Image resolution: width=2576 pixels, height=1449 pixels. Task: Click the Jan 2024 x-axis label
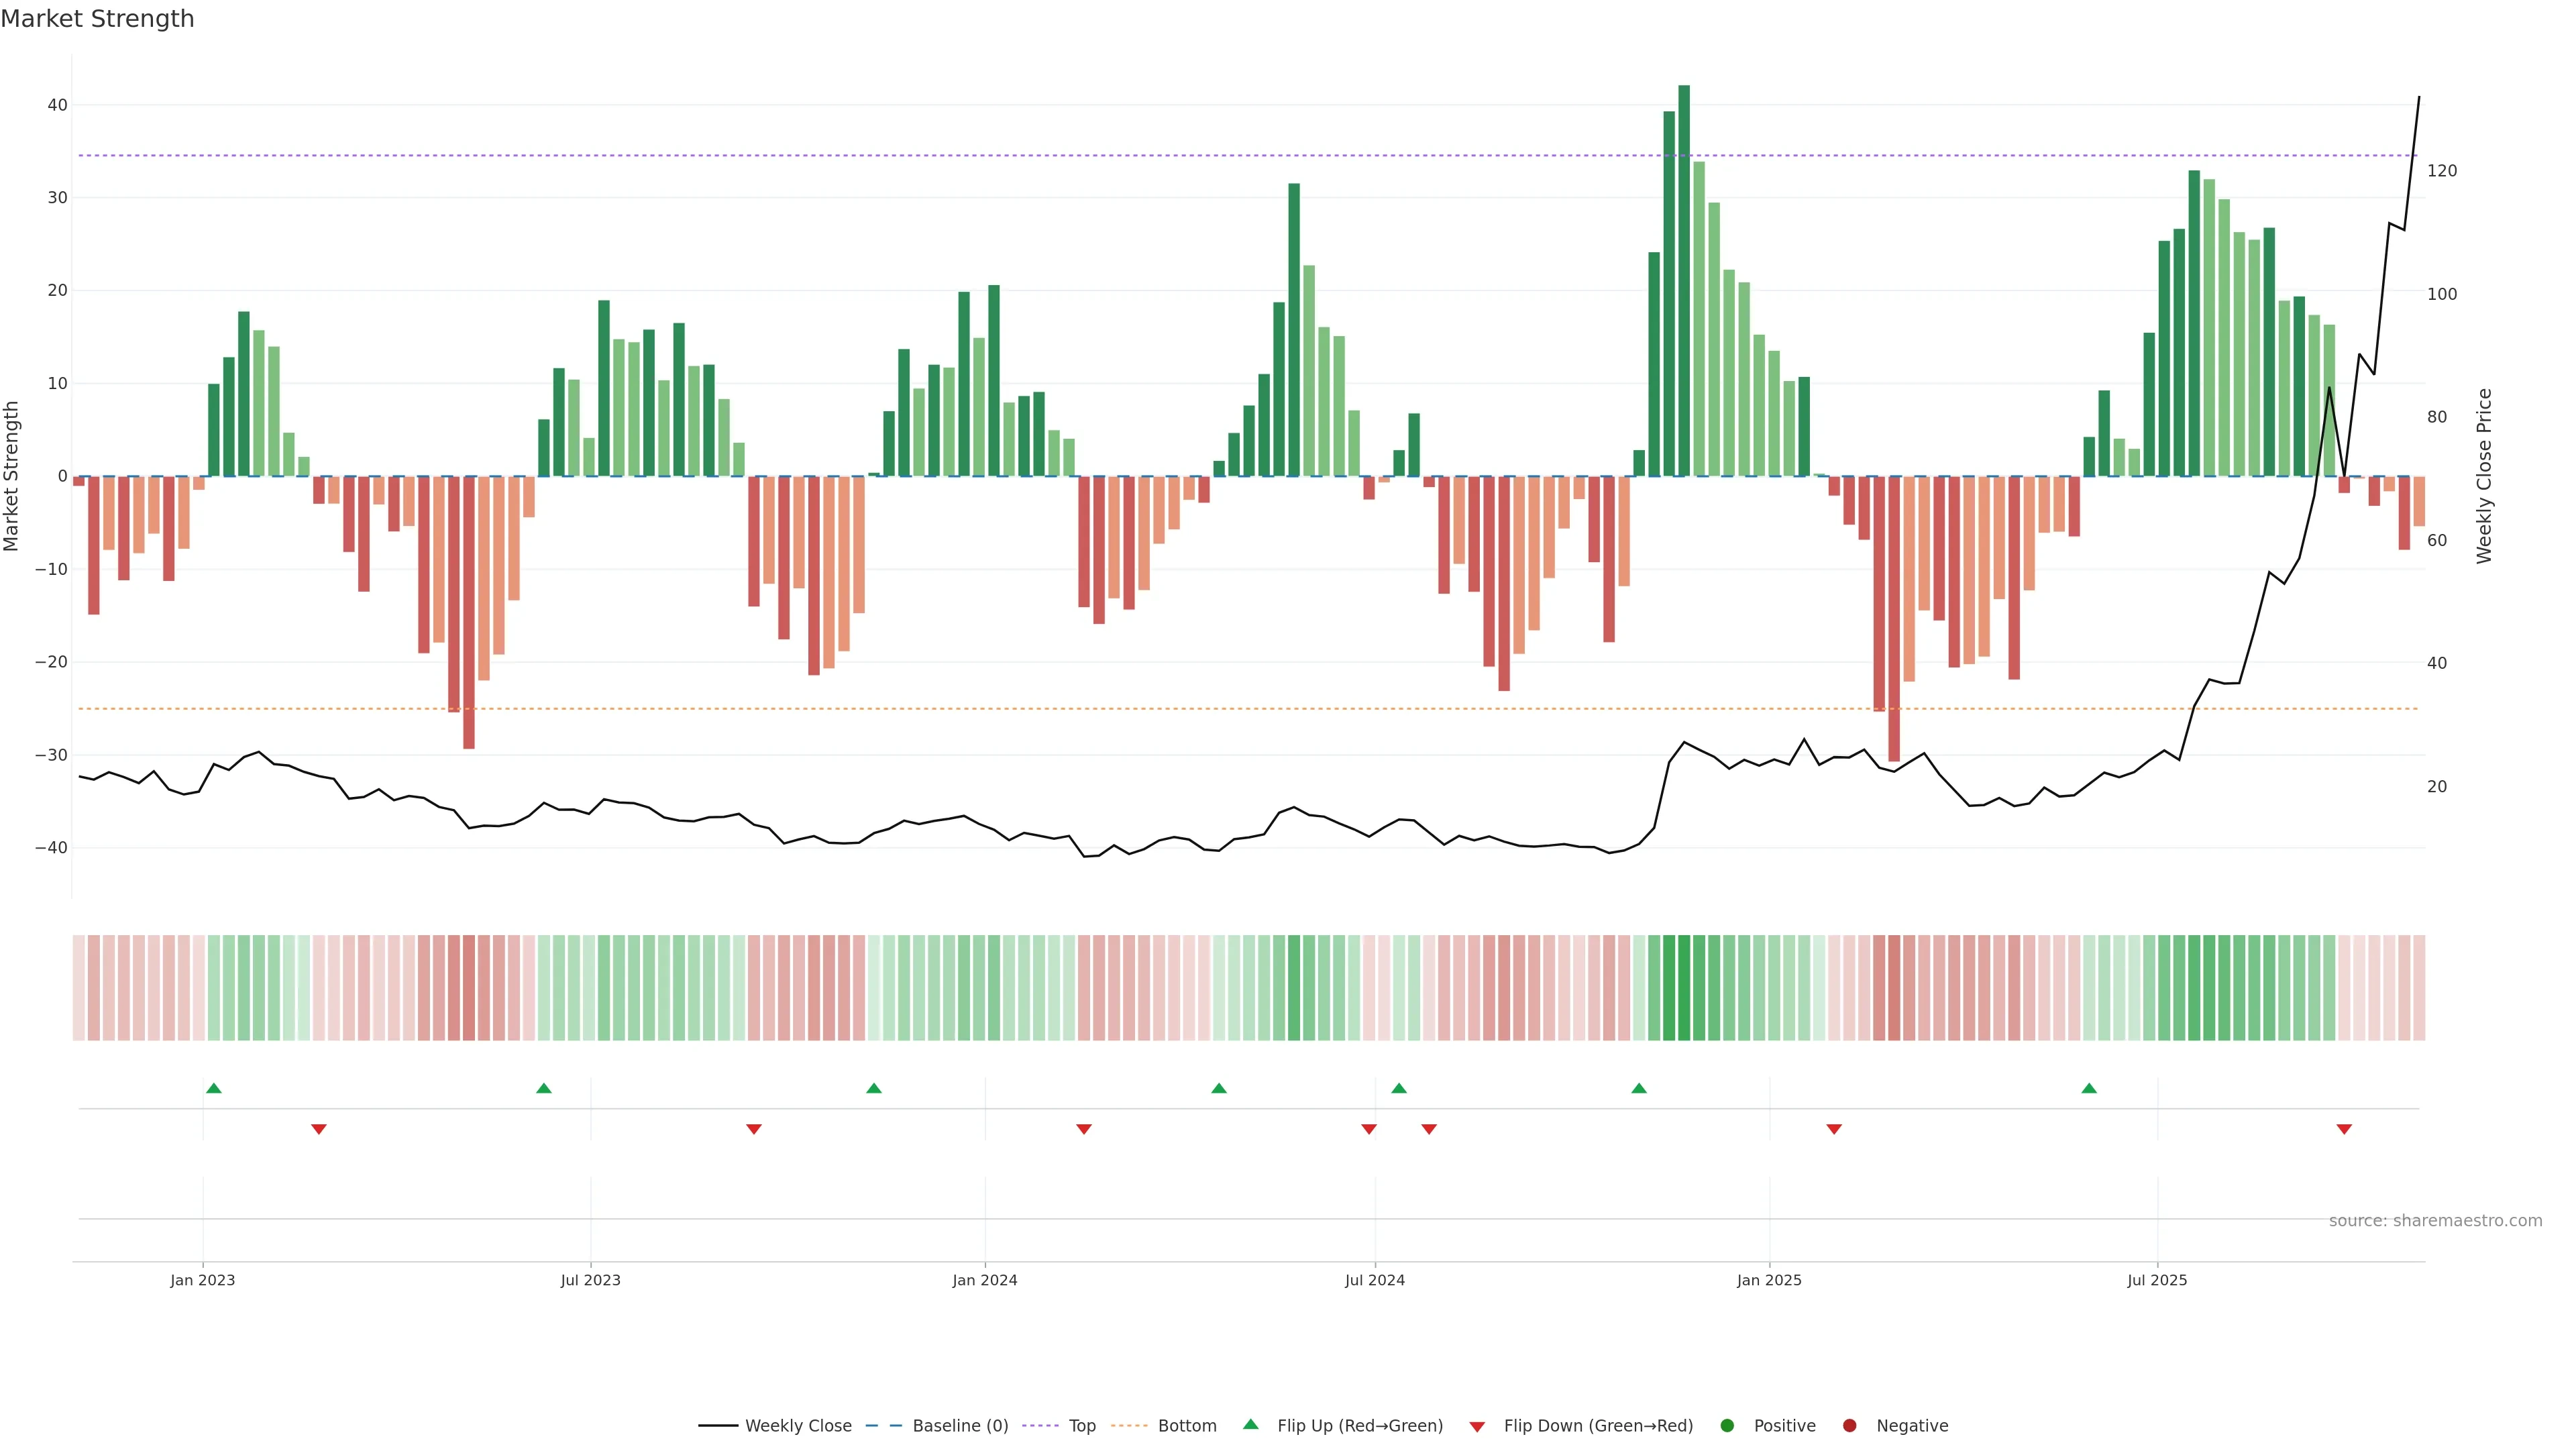click(x=984, y=1280)
